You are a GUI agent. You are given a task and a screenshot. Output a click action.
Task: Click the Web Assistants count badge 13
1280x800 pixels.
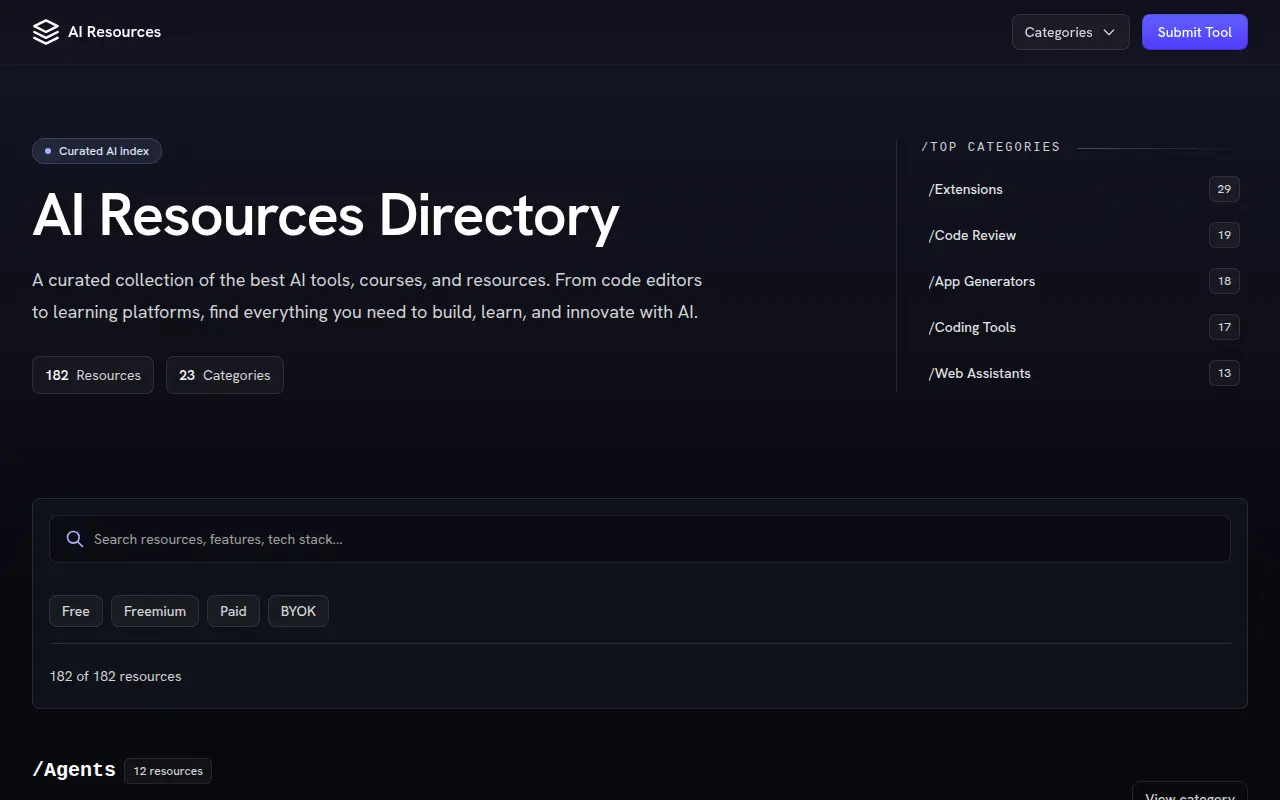point(1224,373)
